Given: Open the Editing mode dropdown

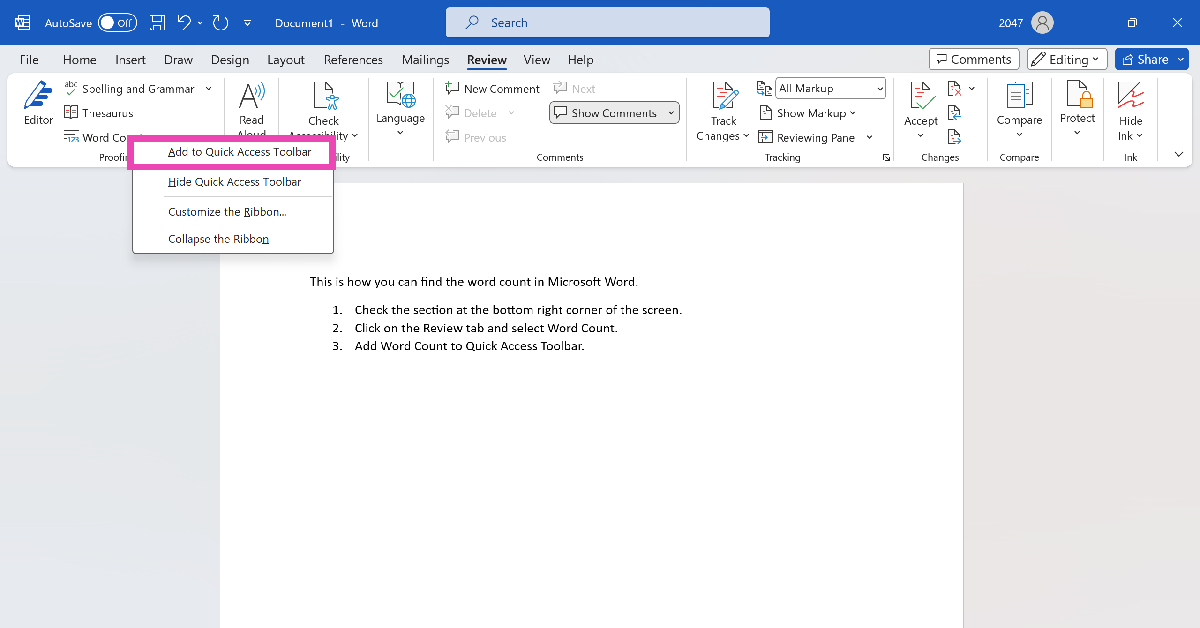Looking at the screenshot, I should (x=1067, y=59).
